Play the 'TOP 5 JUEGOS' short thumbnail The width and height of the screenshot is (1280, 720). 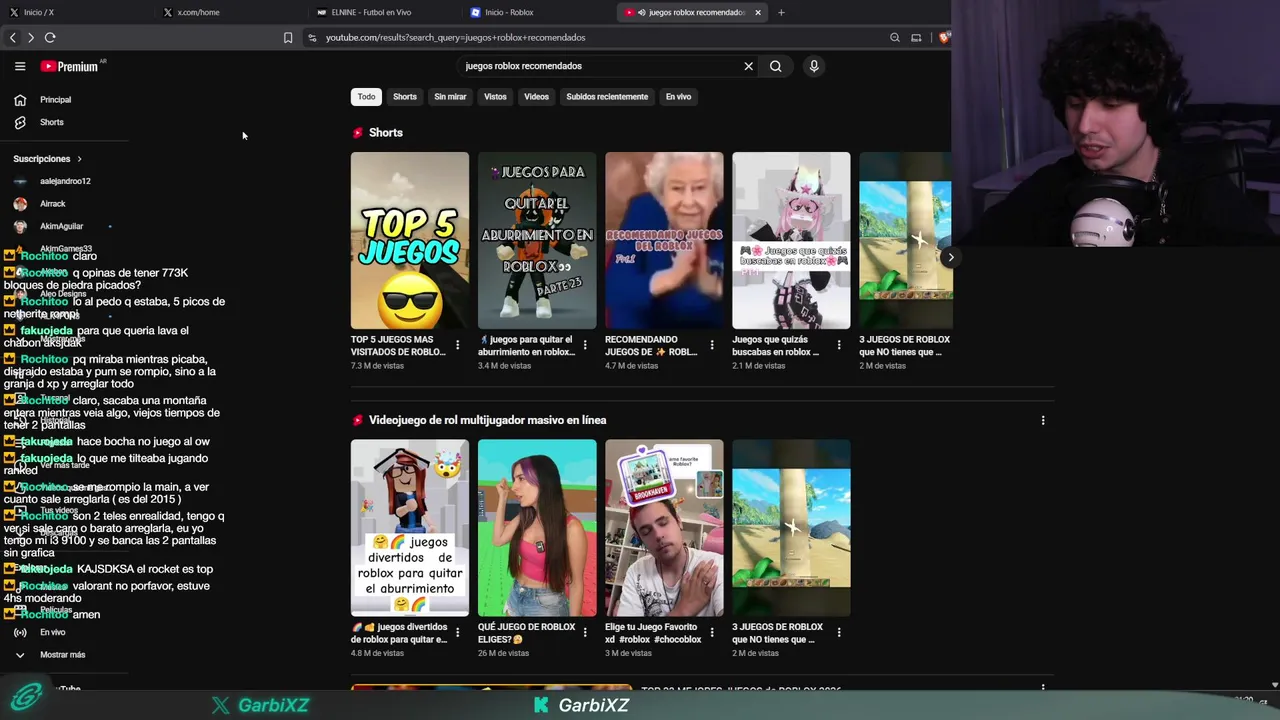pyautogui.click(x=410, y=240)
